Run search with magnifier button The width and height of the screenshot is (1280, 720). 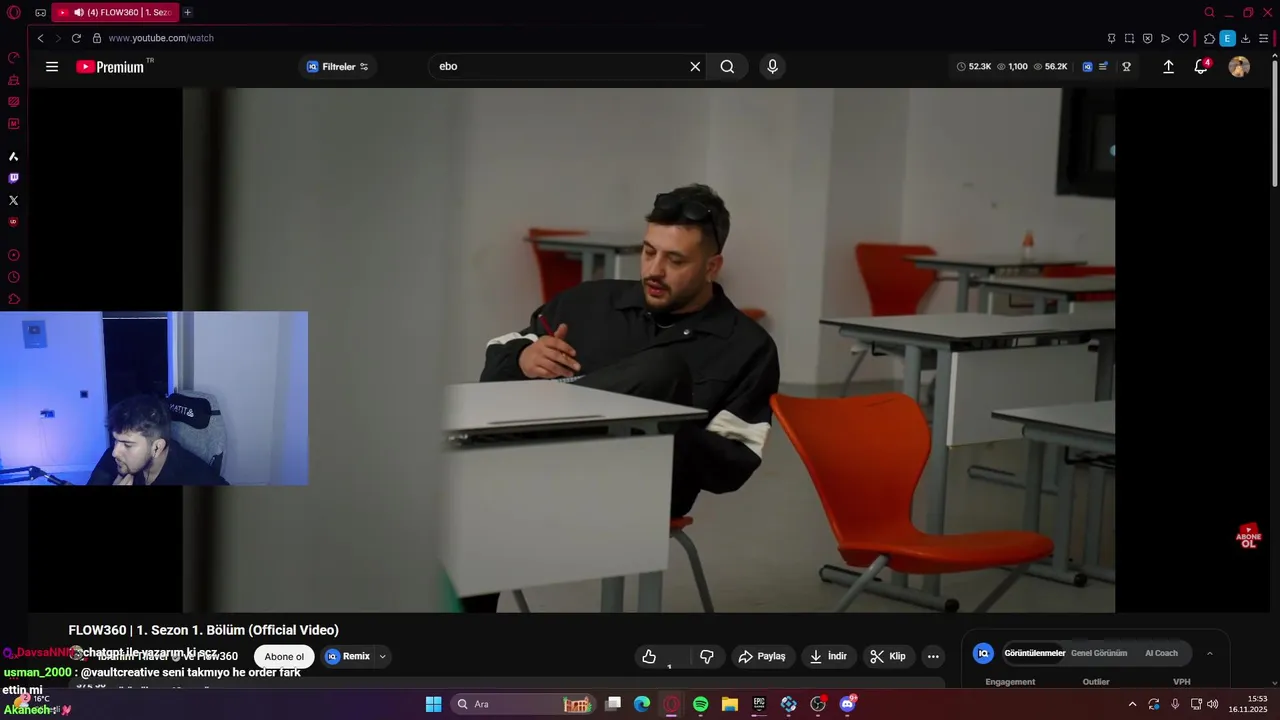coord(727,67)
